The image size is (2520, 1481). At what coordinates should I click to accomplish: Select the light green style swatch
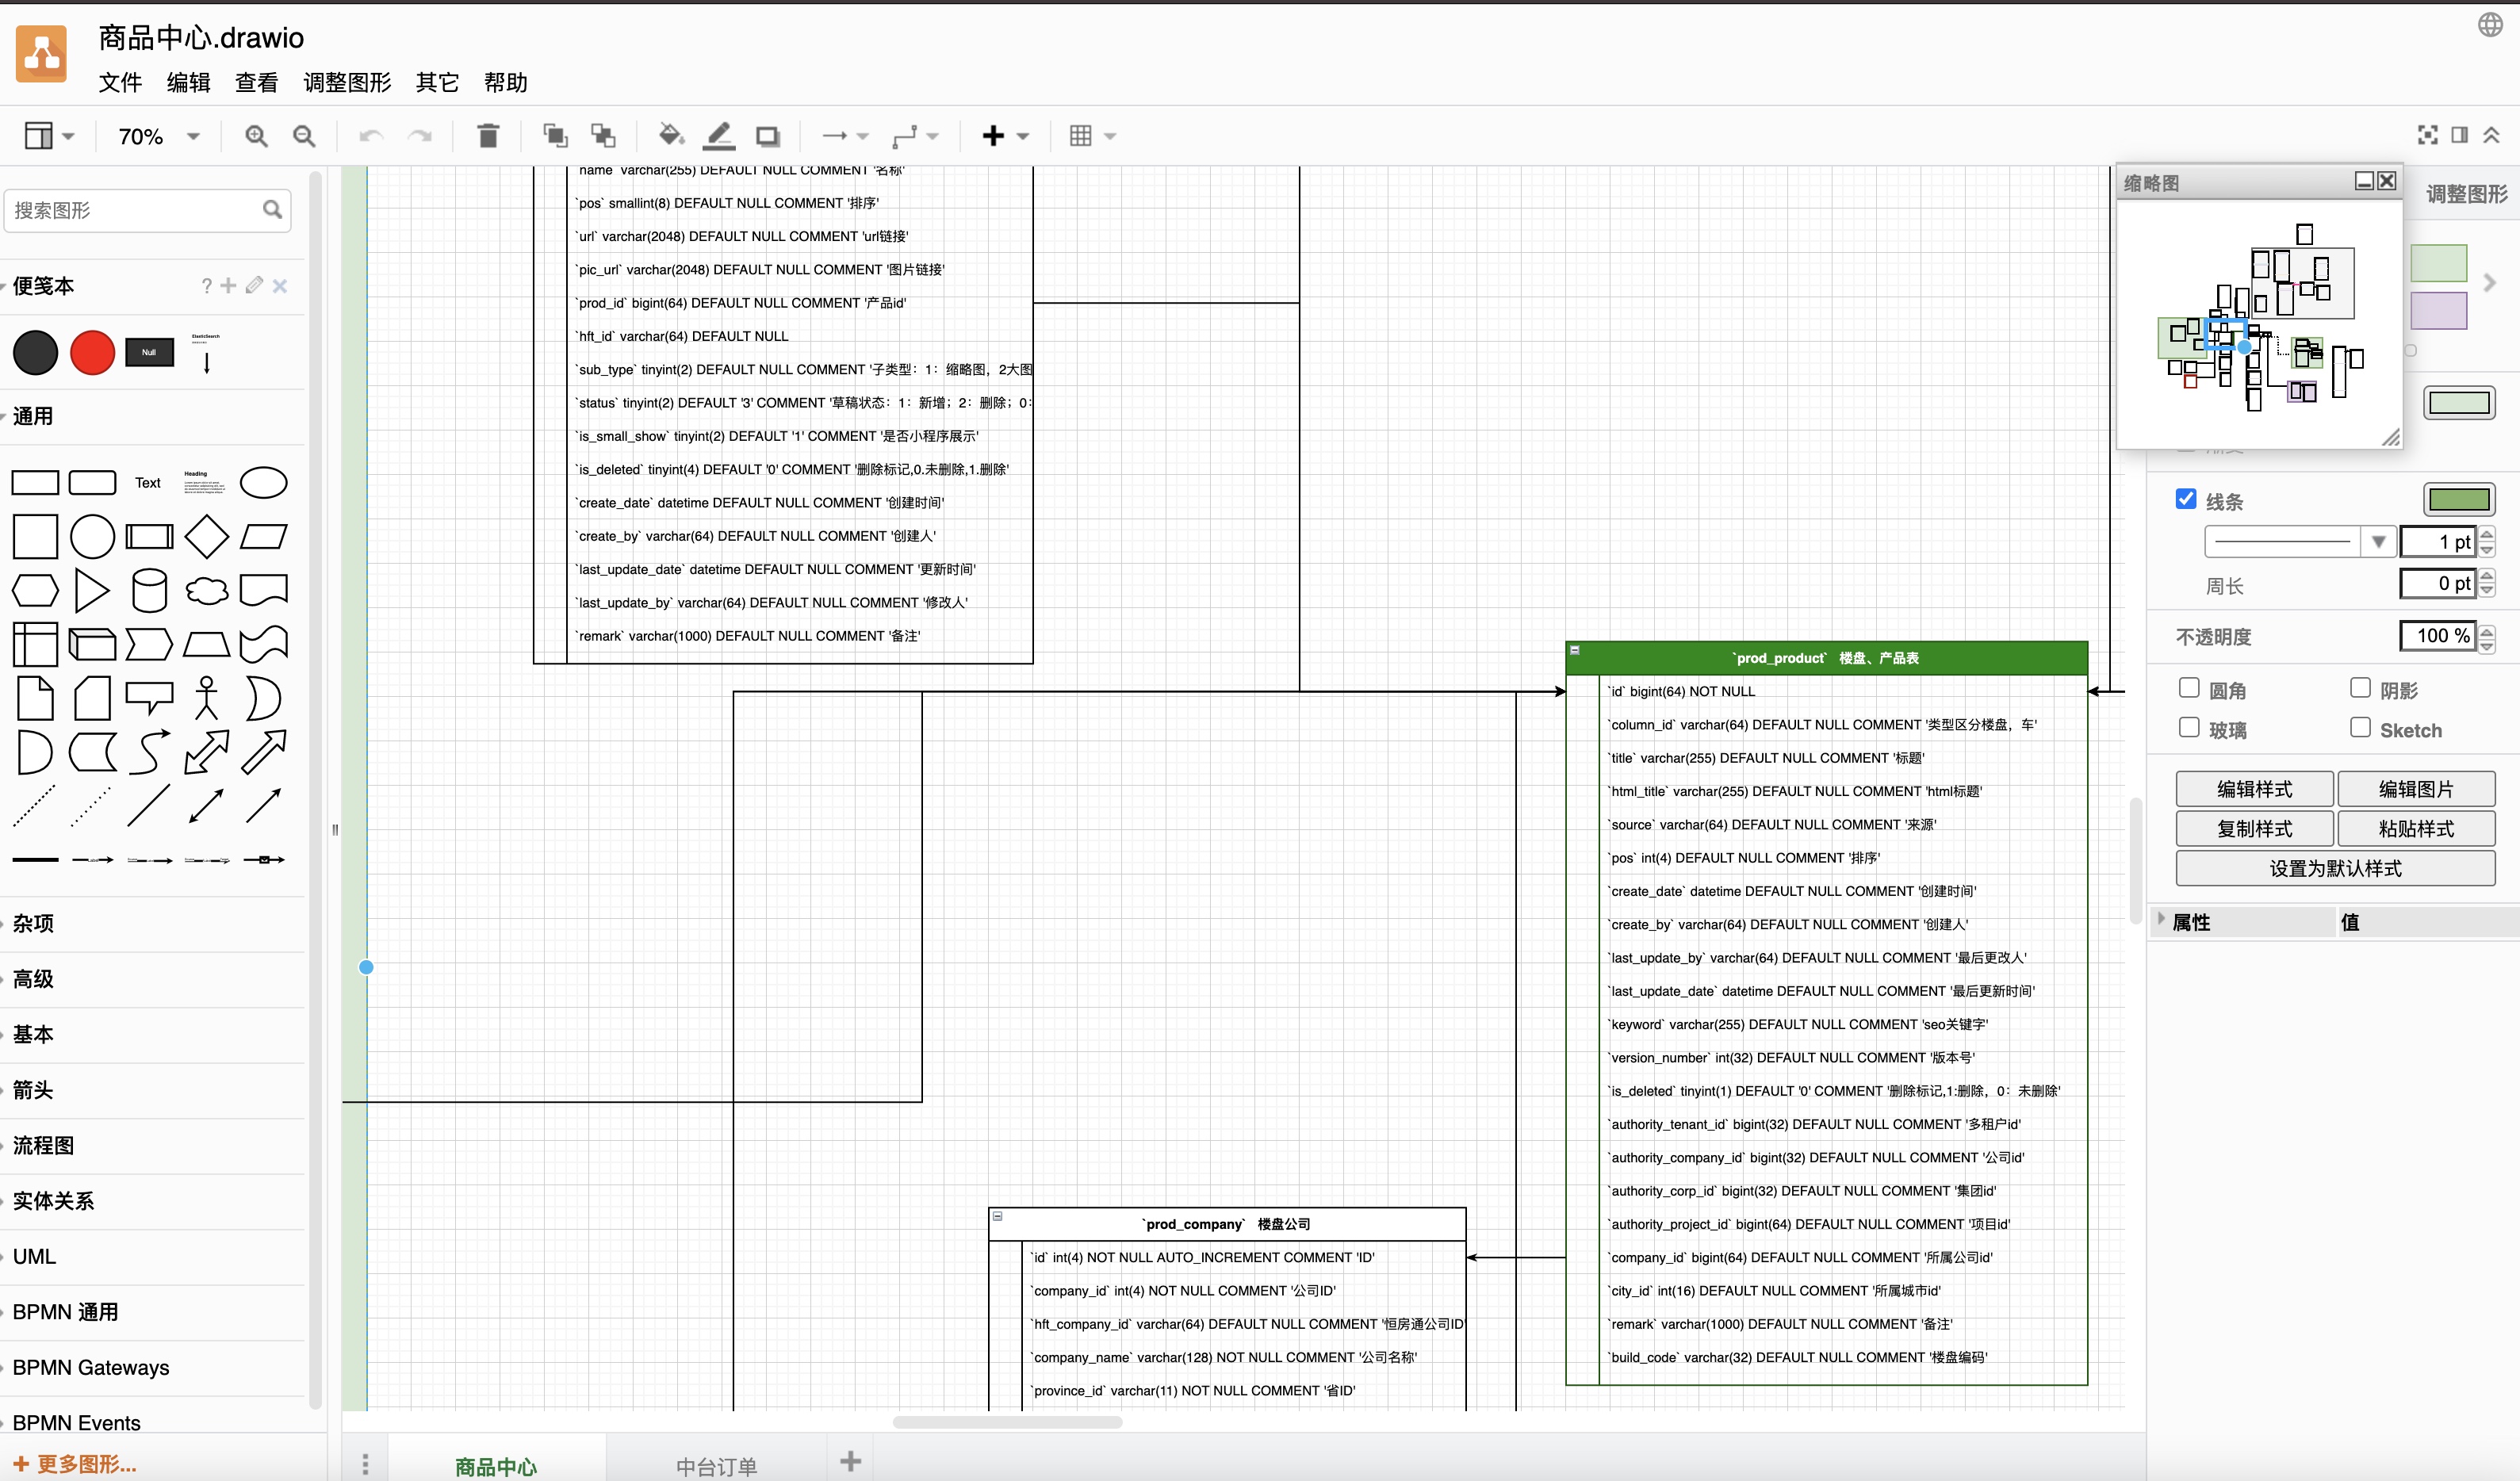[x=2439, y=263]
